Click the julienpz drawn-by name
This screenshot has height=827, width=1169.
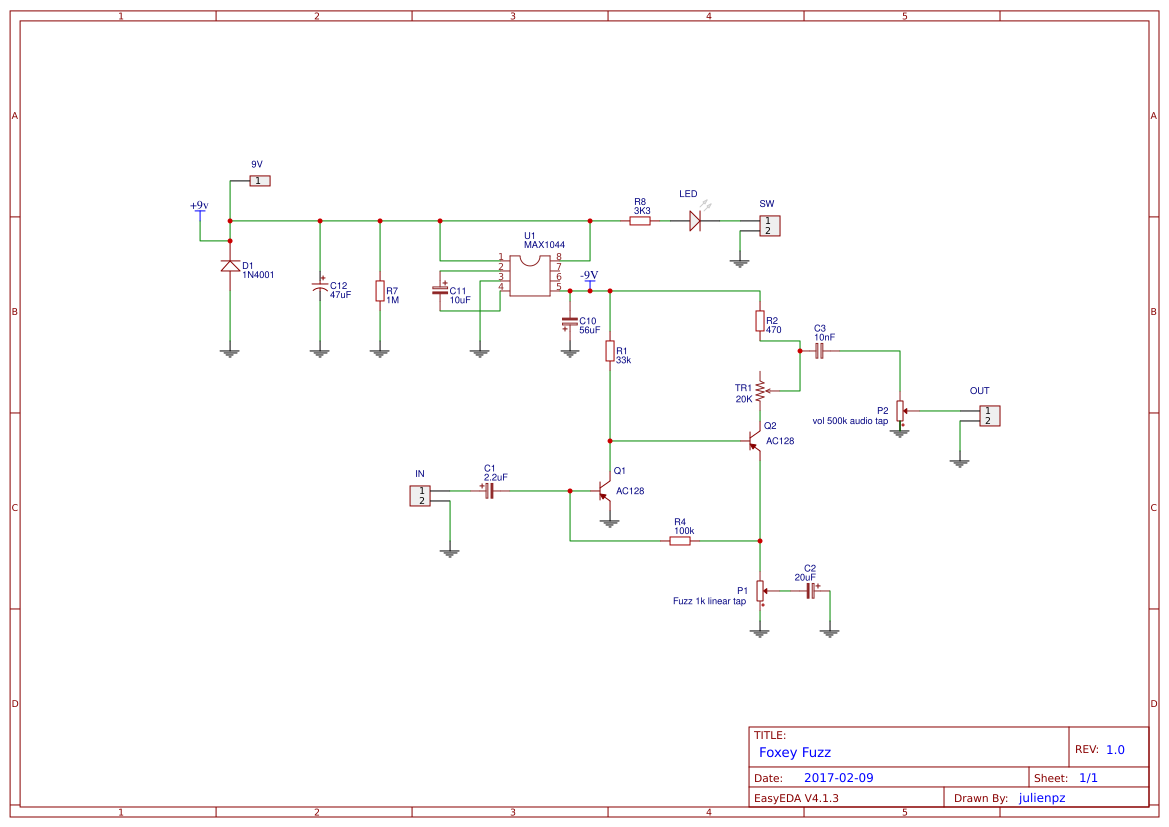[x=1040, y=798]
